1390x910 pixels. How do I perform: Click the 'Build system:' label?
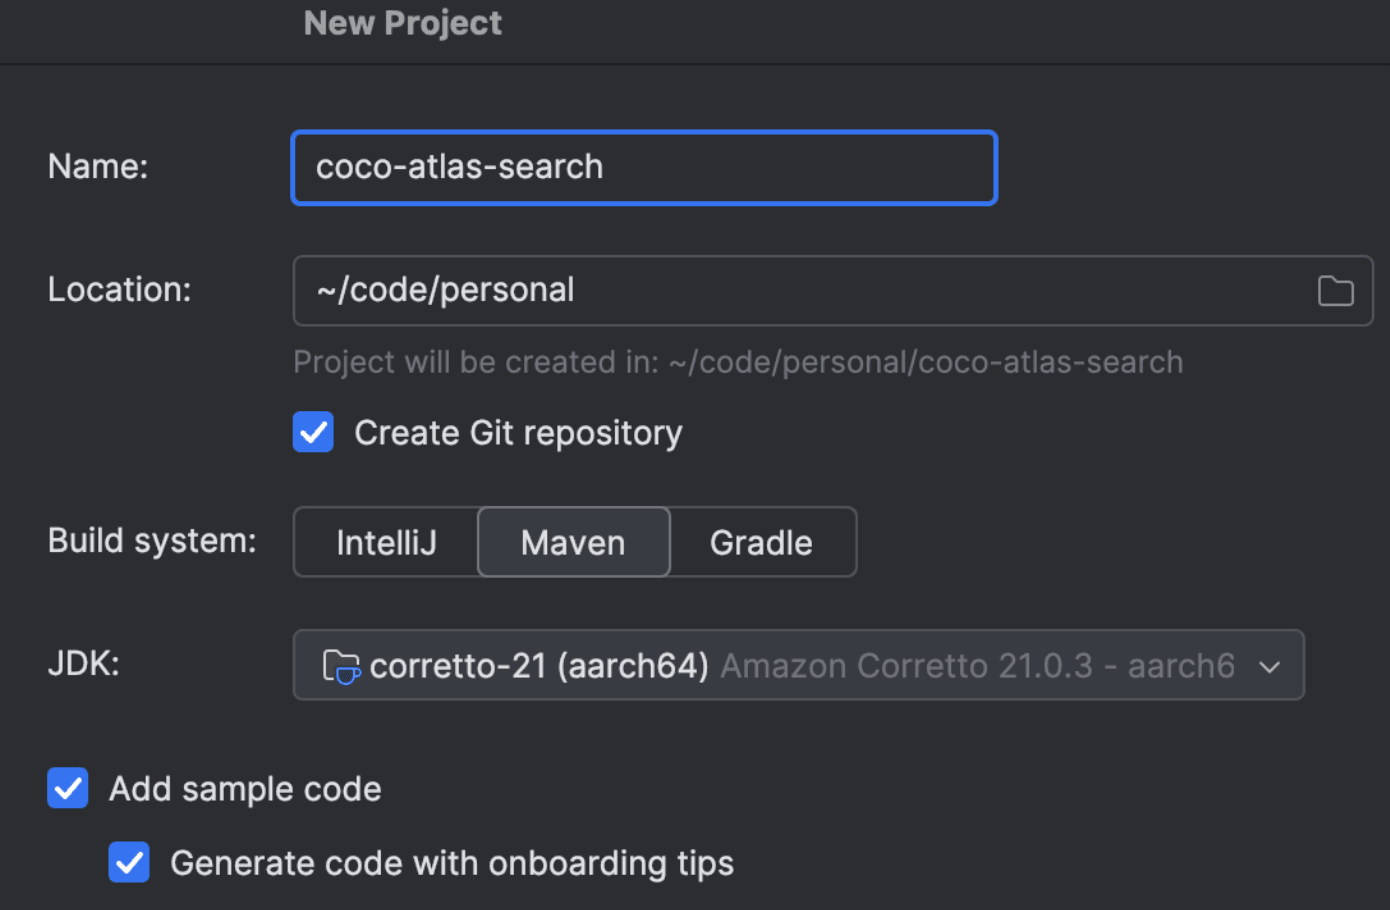[152, 541]
